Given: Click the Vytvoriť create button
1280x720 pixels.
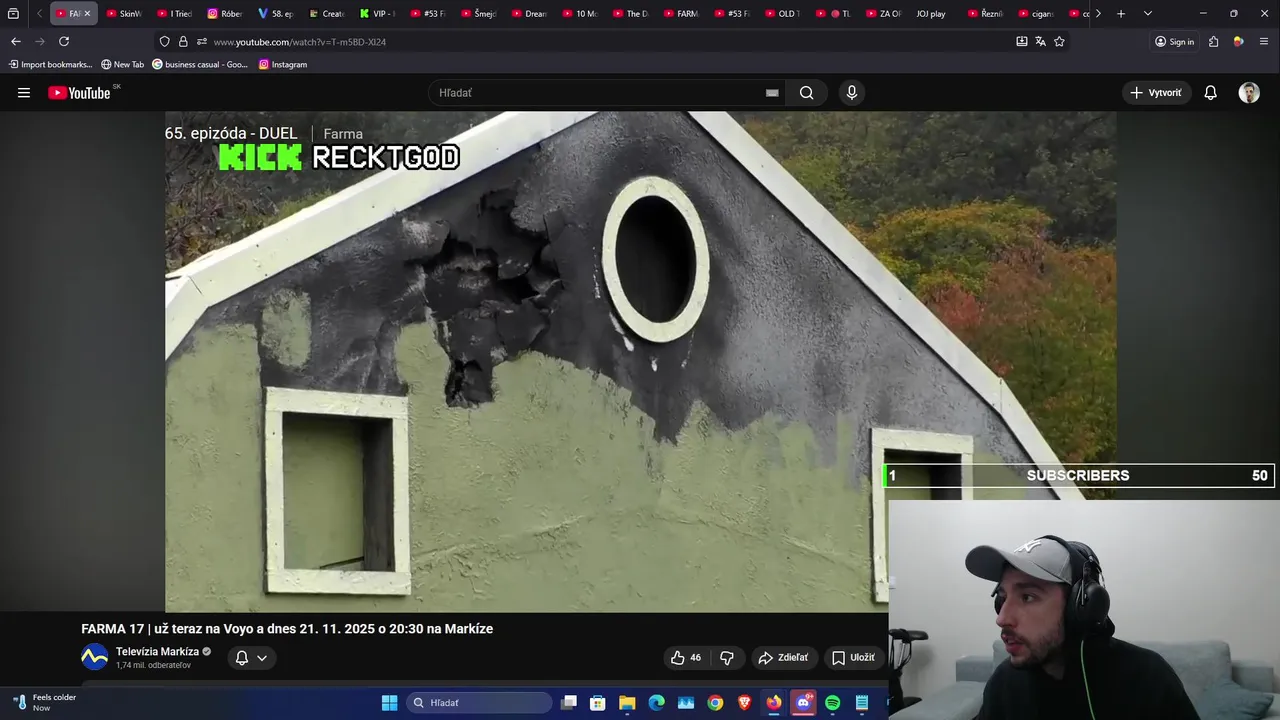Looking at the screenshot, I should 1155,93.
